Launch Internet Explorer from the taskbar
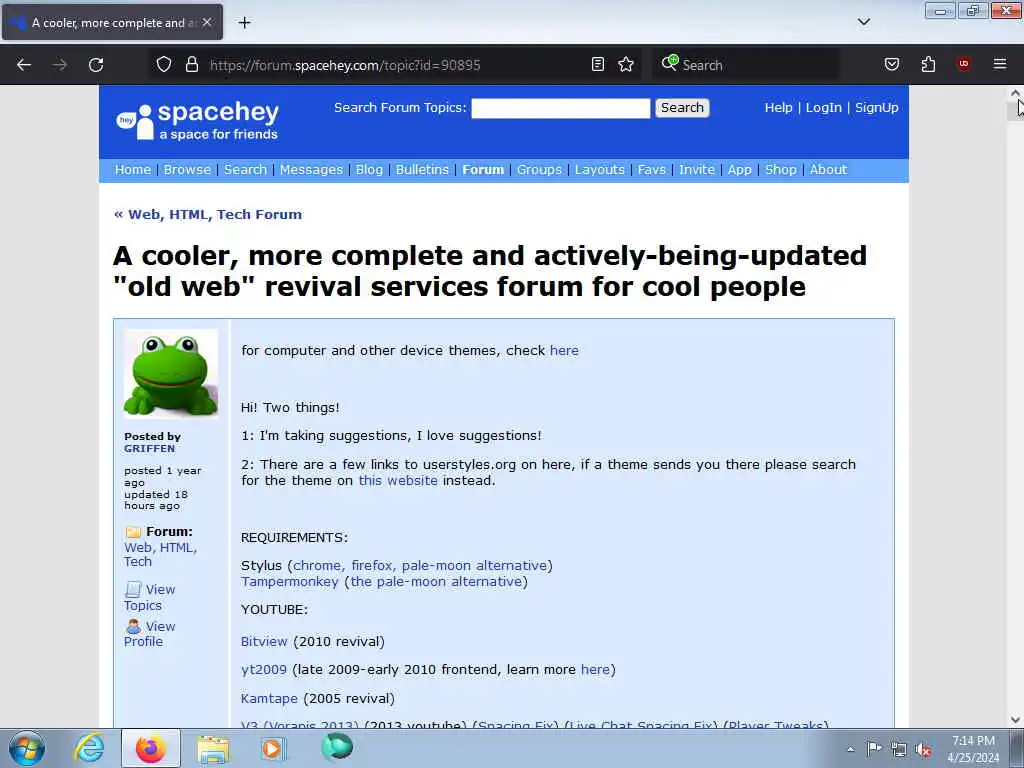Viewport: 1024px width, 768px height. click(x=89, y=748)
